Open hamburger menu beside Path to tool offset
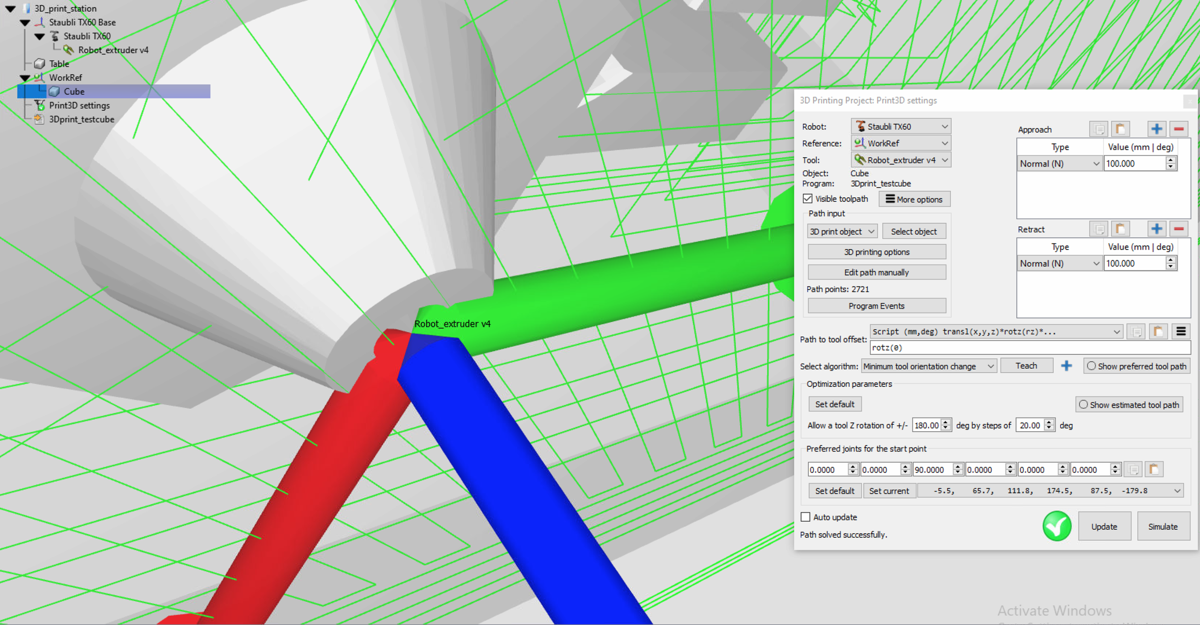 click(1181, 331)
